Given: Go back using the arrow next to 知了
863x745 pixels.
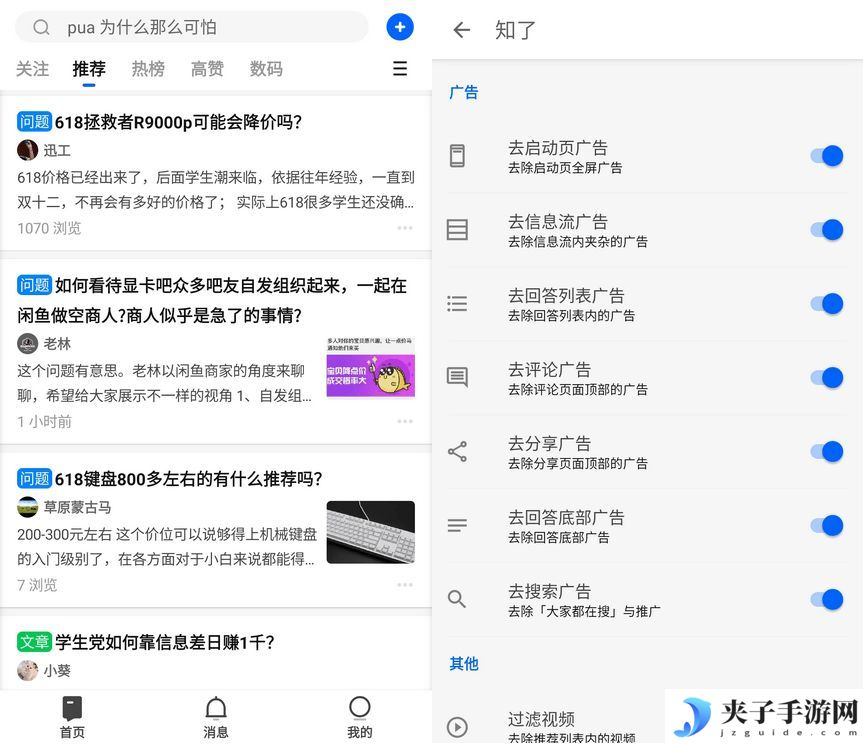Looking at the screenshot, I should 461,30.
